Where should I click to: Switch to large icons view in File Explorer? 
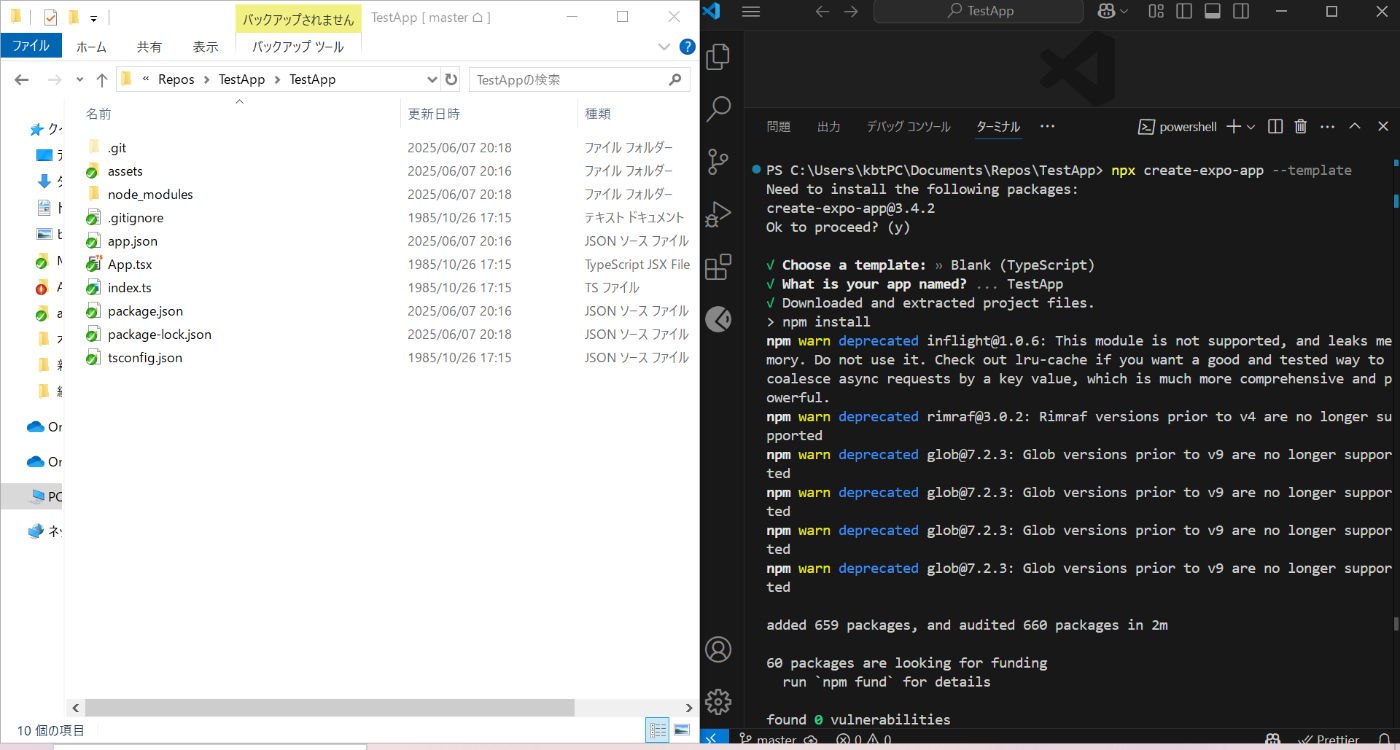(x=682, y=731)
